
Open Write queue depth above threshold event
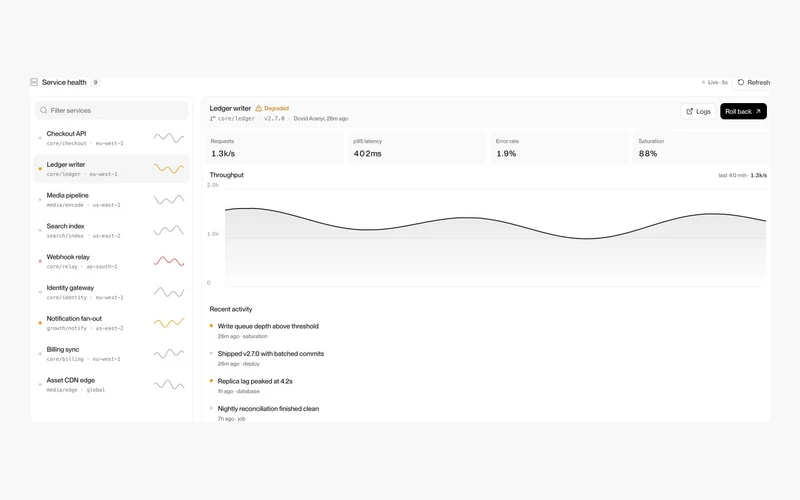tap(268, 326)
